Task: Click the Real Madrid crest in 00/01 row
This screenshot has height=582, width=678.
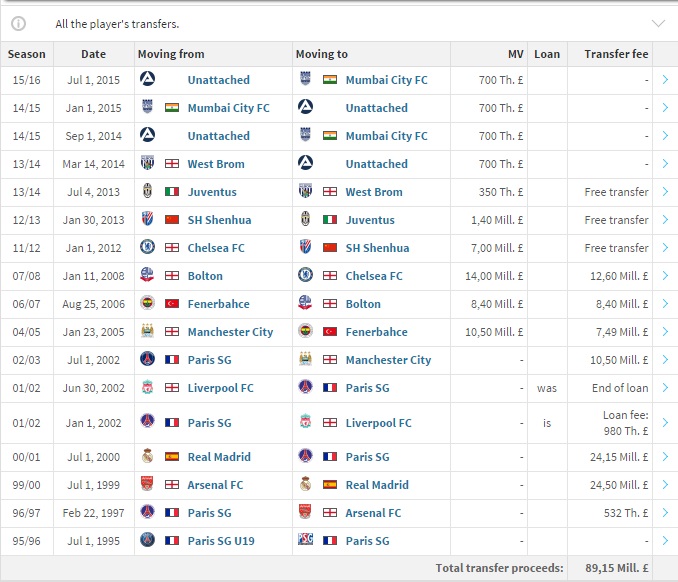Action: pyautogui.click(x=147, y=457)
